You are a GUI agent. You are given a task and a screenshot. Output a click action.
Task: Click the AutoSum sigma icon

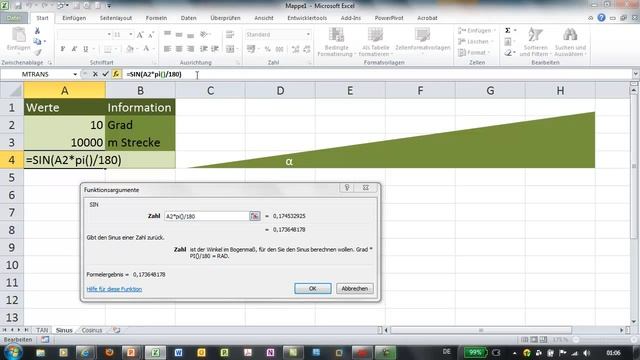point(508,31)
